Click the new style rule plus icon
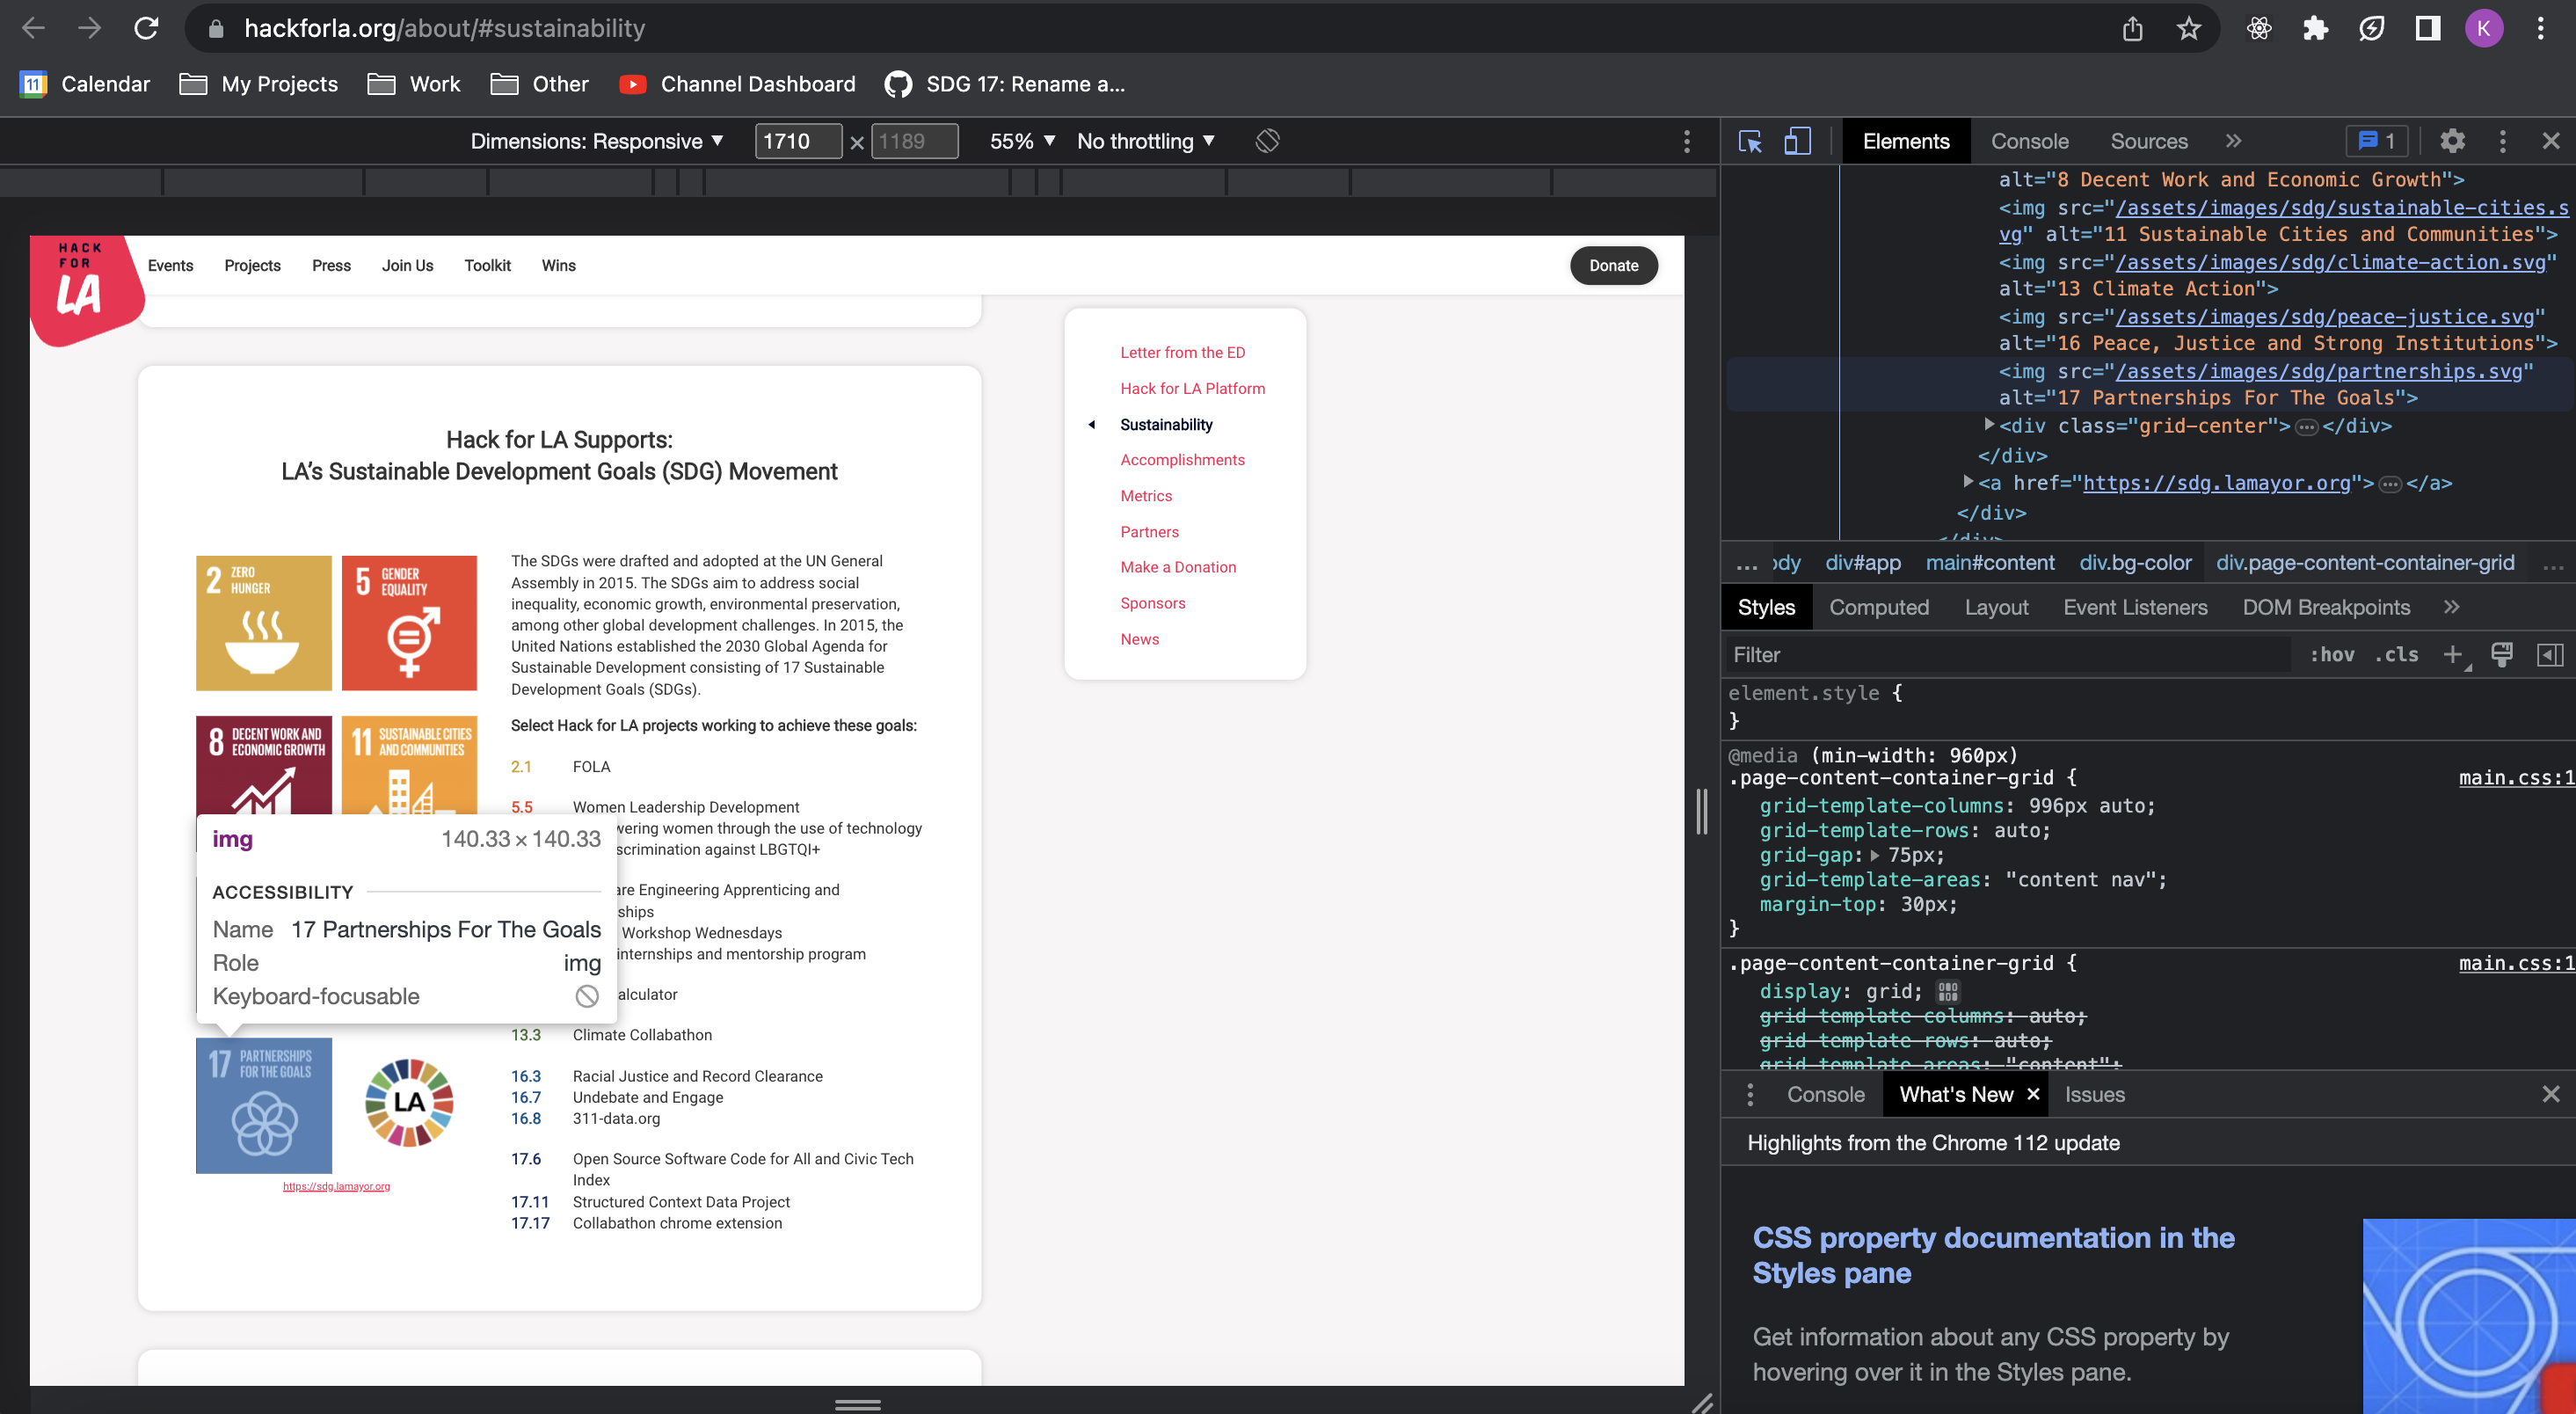Screen dimensions: 2576x1414 point(2452,655)
